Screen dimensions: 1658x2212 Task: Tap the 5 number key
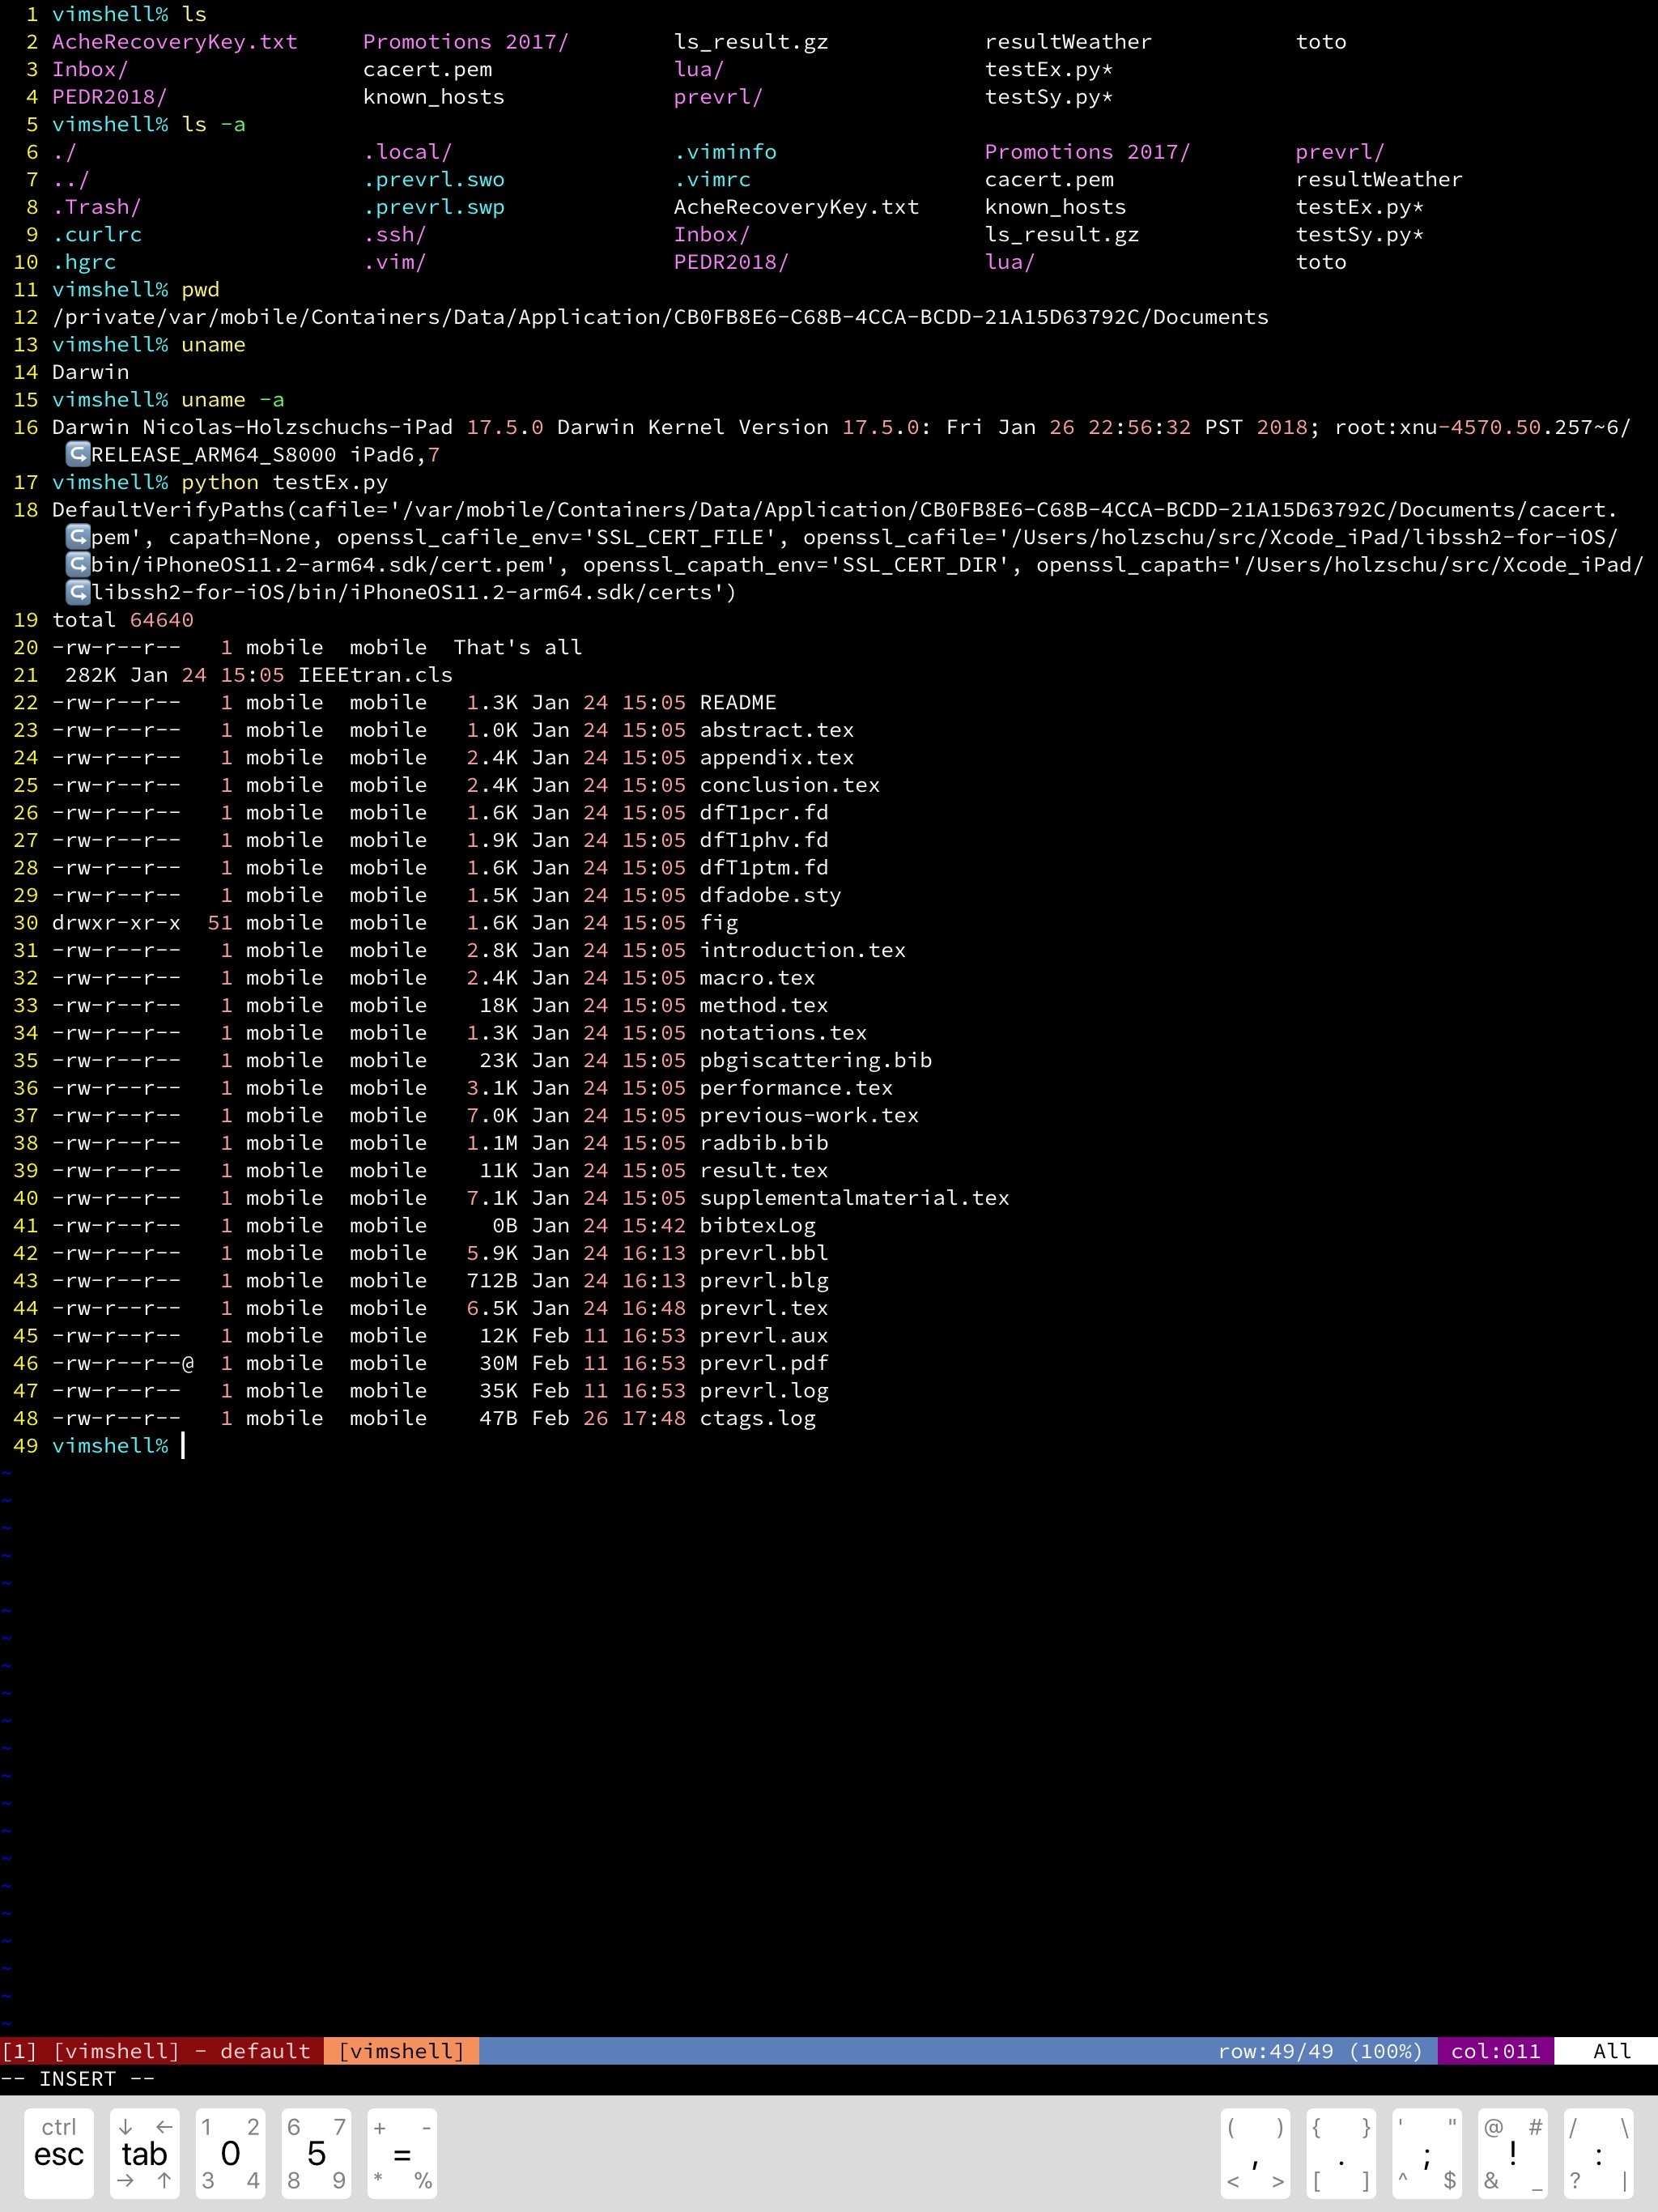316,2153
